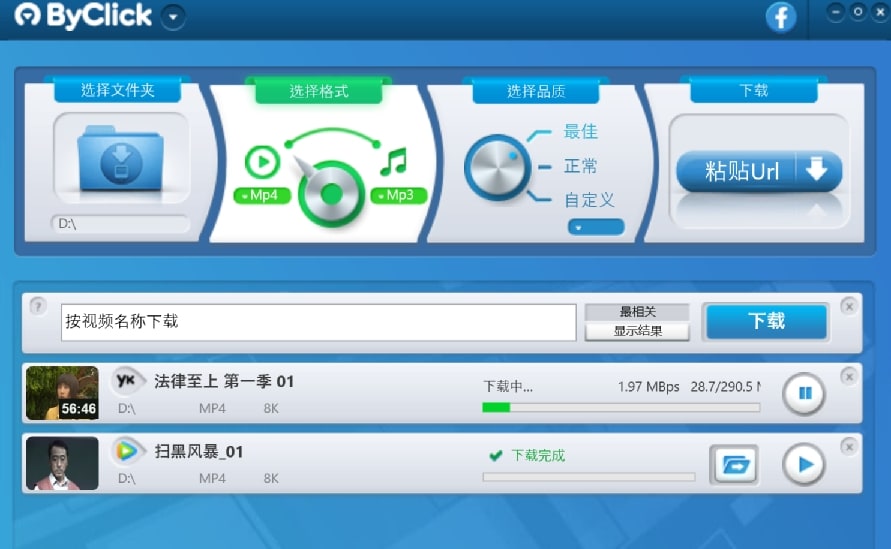The image size is (891, 549).
Task: Open the Mp4 format dropdown
Action: pyautogui.click(x=262, y=195)
